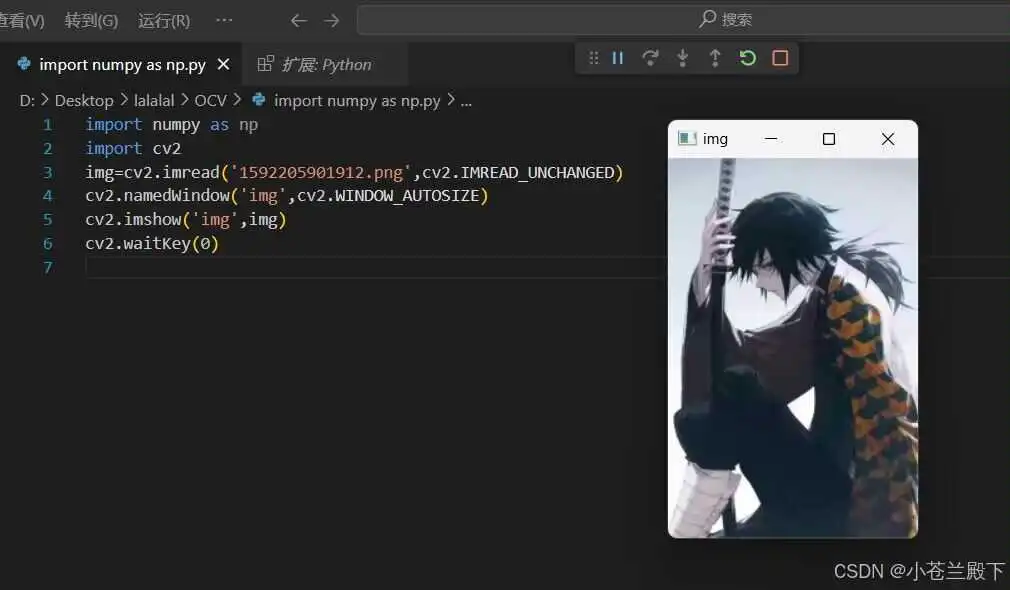The image size is (1010, 590).
Task: Stop the debug session
Action: point(780,59)
